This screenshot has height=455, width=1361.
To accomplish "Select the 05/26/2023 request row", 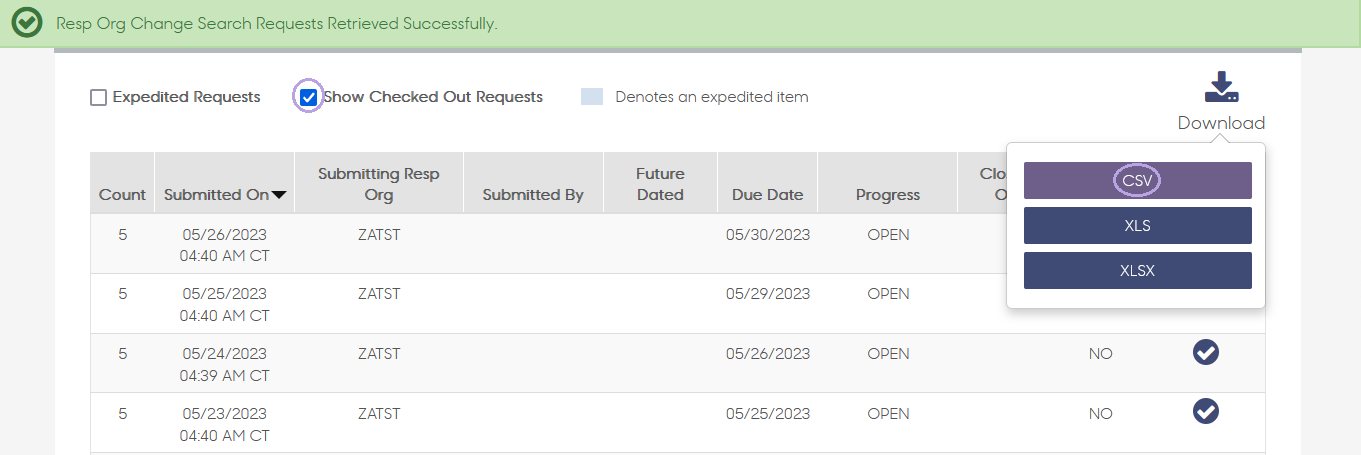I will tap(678, 244).
